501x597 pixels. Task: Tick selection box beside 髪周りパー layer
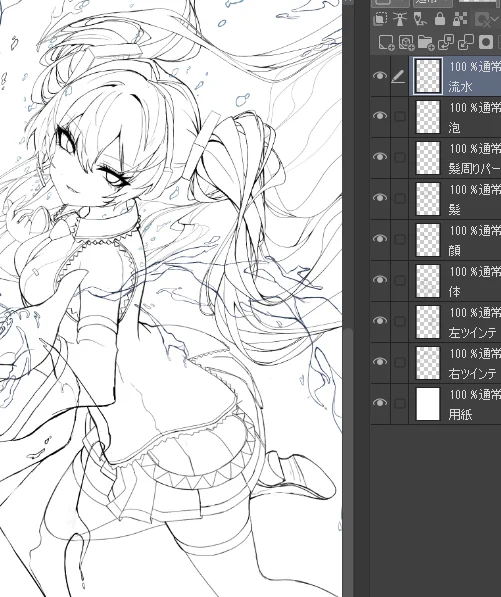(399, 157)
